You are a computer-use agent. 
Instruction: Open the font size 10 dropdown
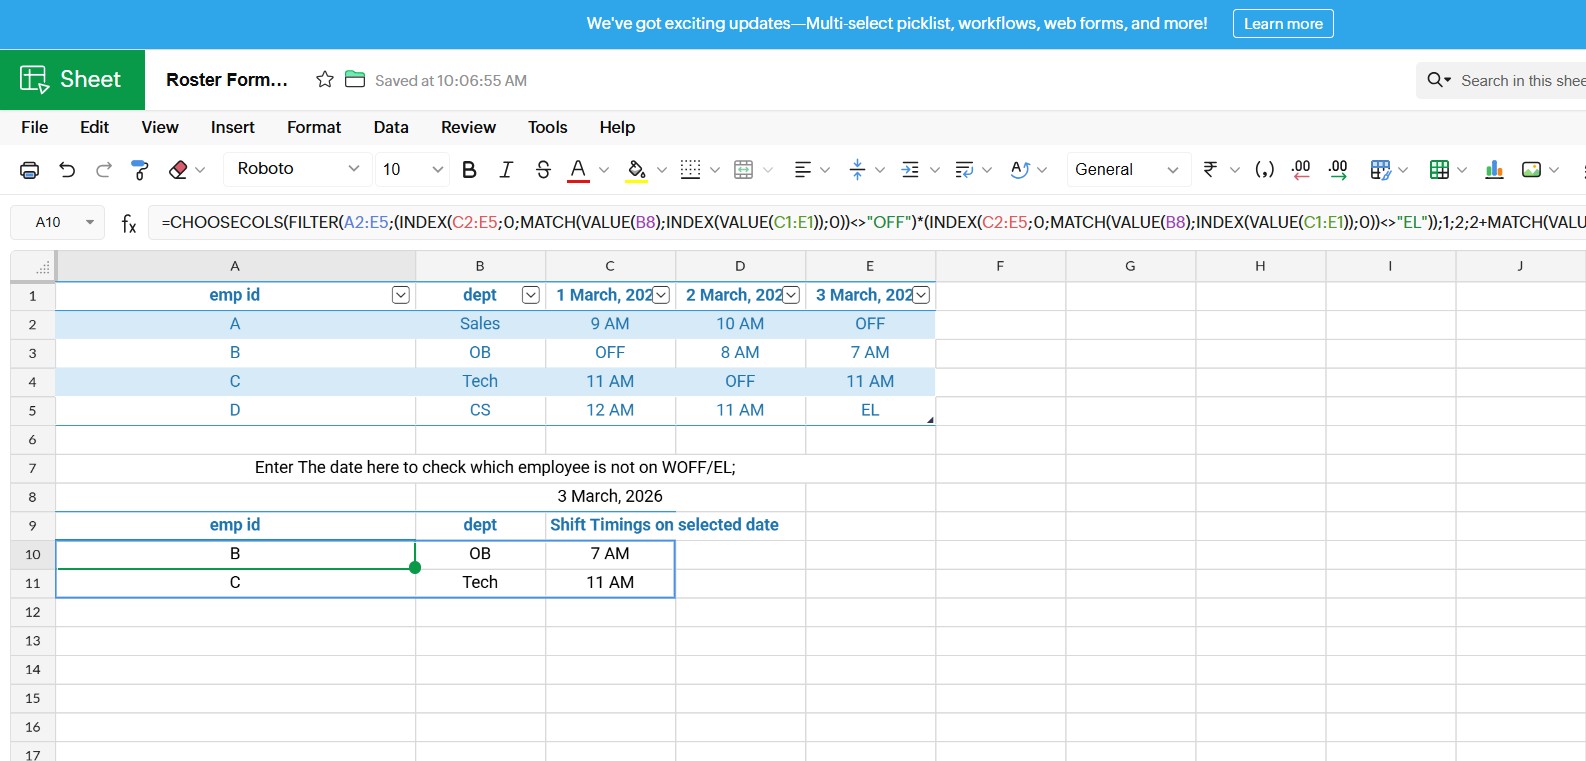tap(412, 170)
